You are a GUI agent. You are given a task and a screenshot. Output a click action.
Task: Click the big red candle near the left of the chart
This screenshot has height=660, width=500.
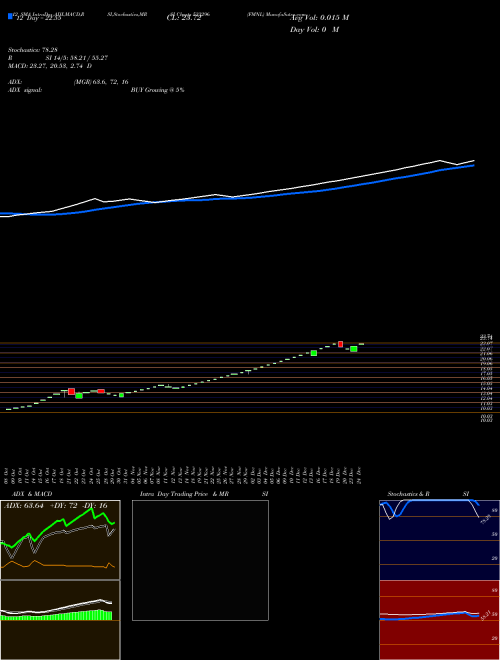click(72, 391)
